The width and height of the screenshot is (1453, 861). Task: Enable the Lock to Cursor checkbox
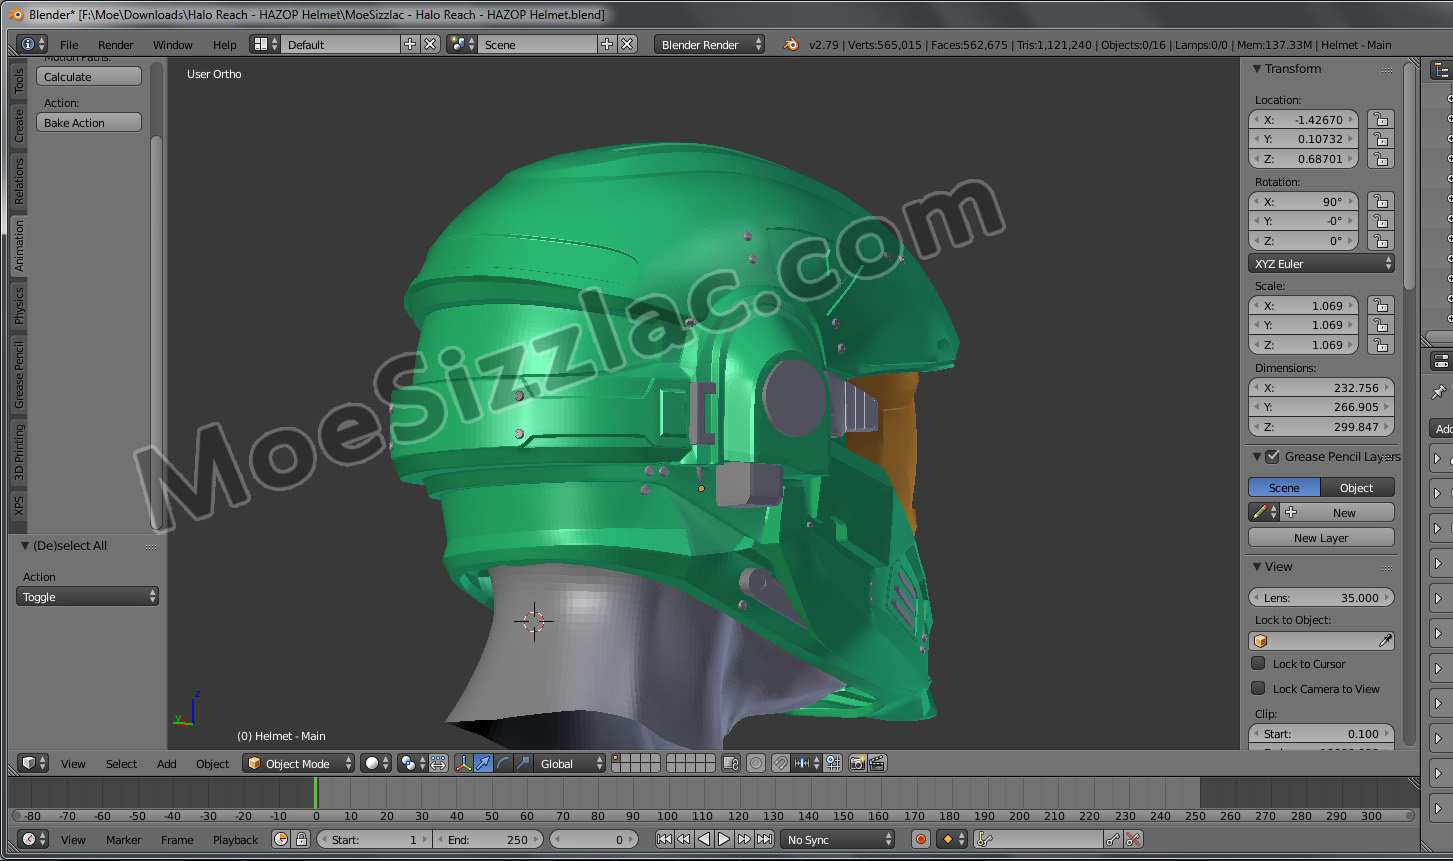click(x=1258, y=663)
